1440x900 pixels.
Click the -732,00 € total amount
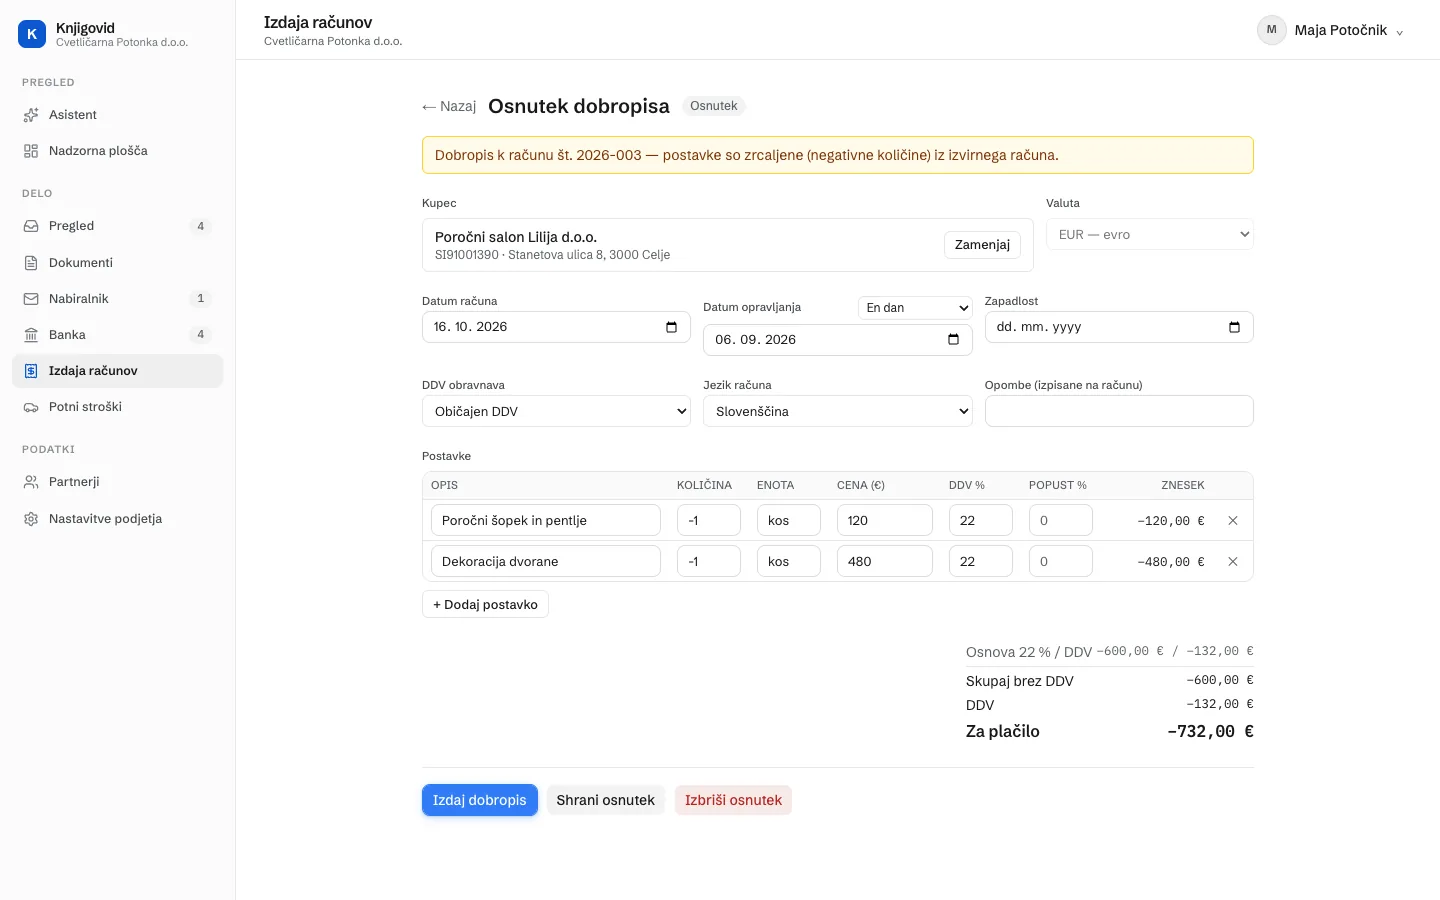pyautogui.click(x=1210, y=731)
